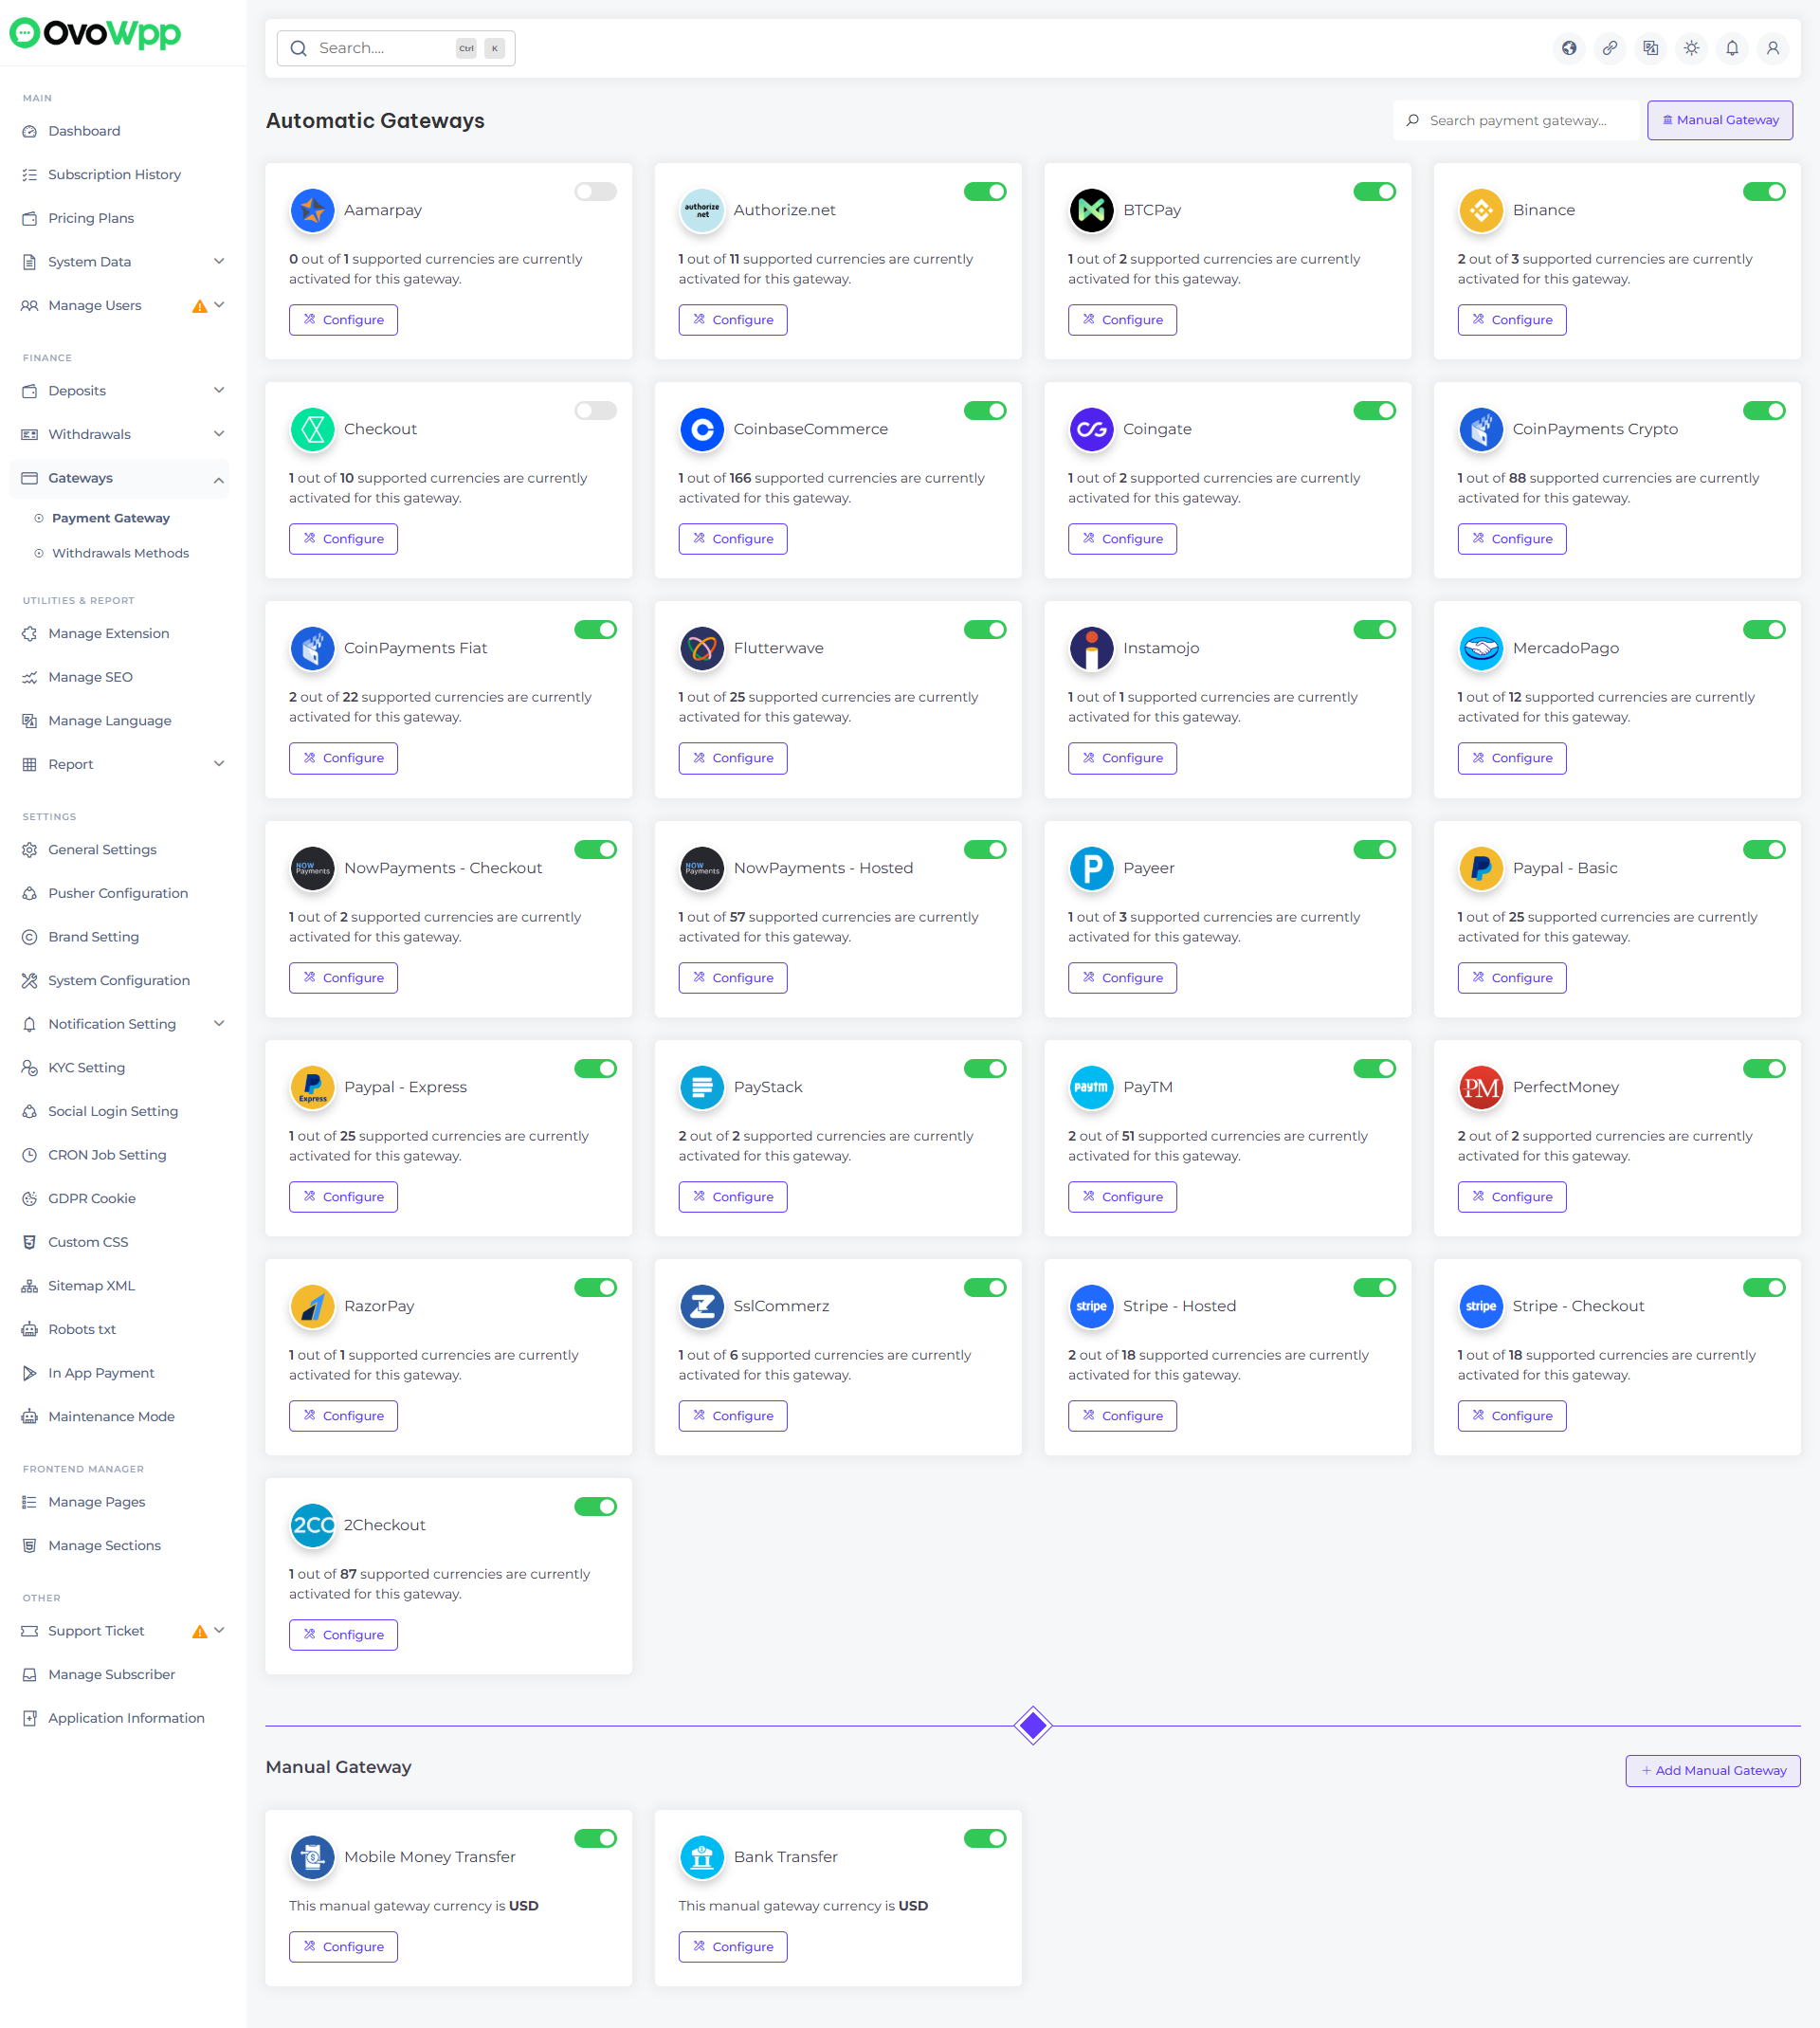1820x2028 pixels.
Task: Click the Binance gateway logo
Action: coord(1480,210)
